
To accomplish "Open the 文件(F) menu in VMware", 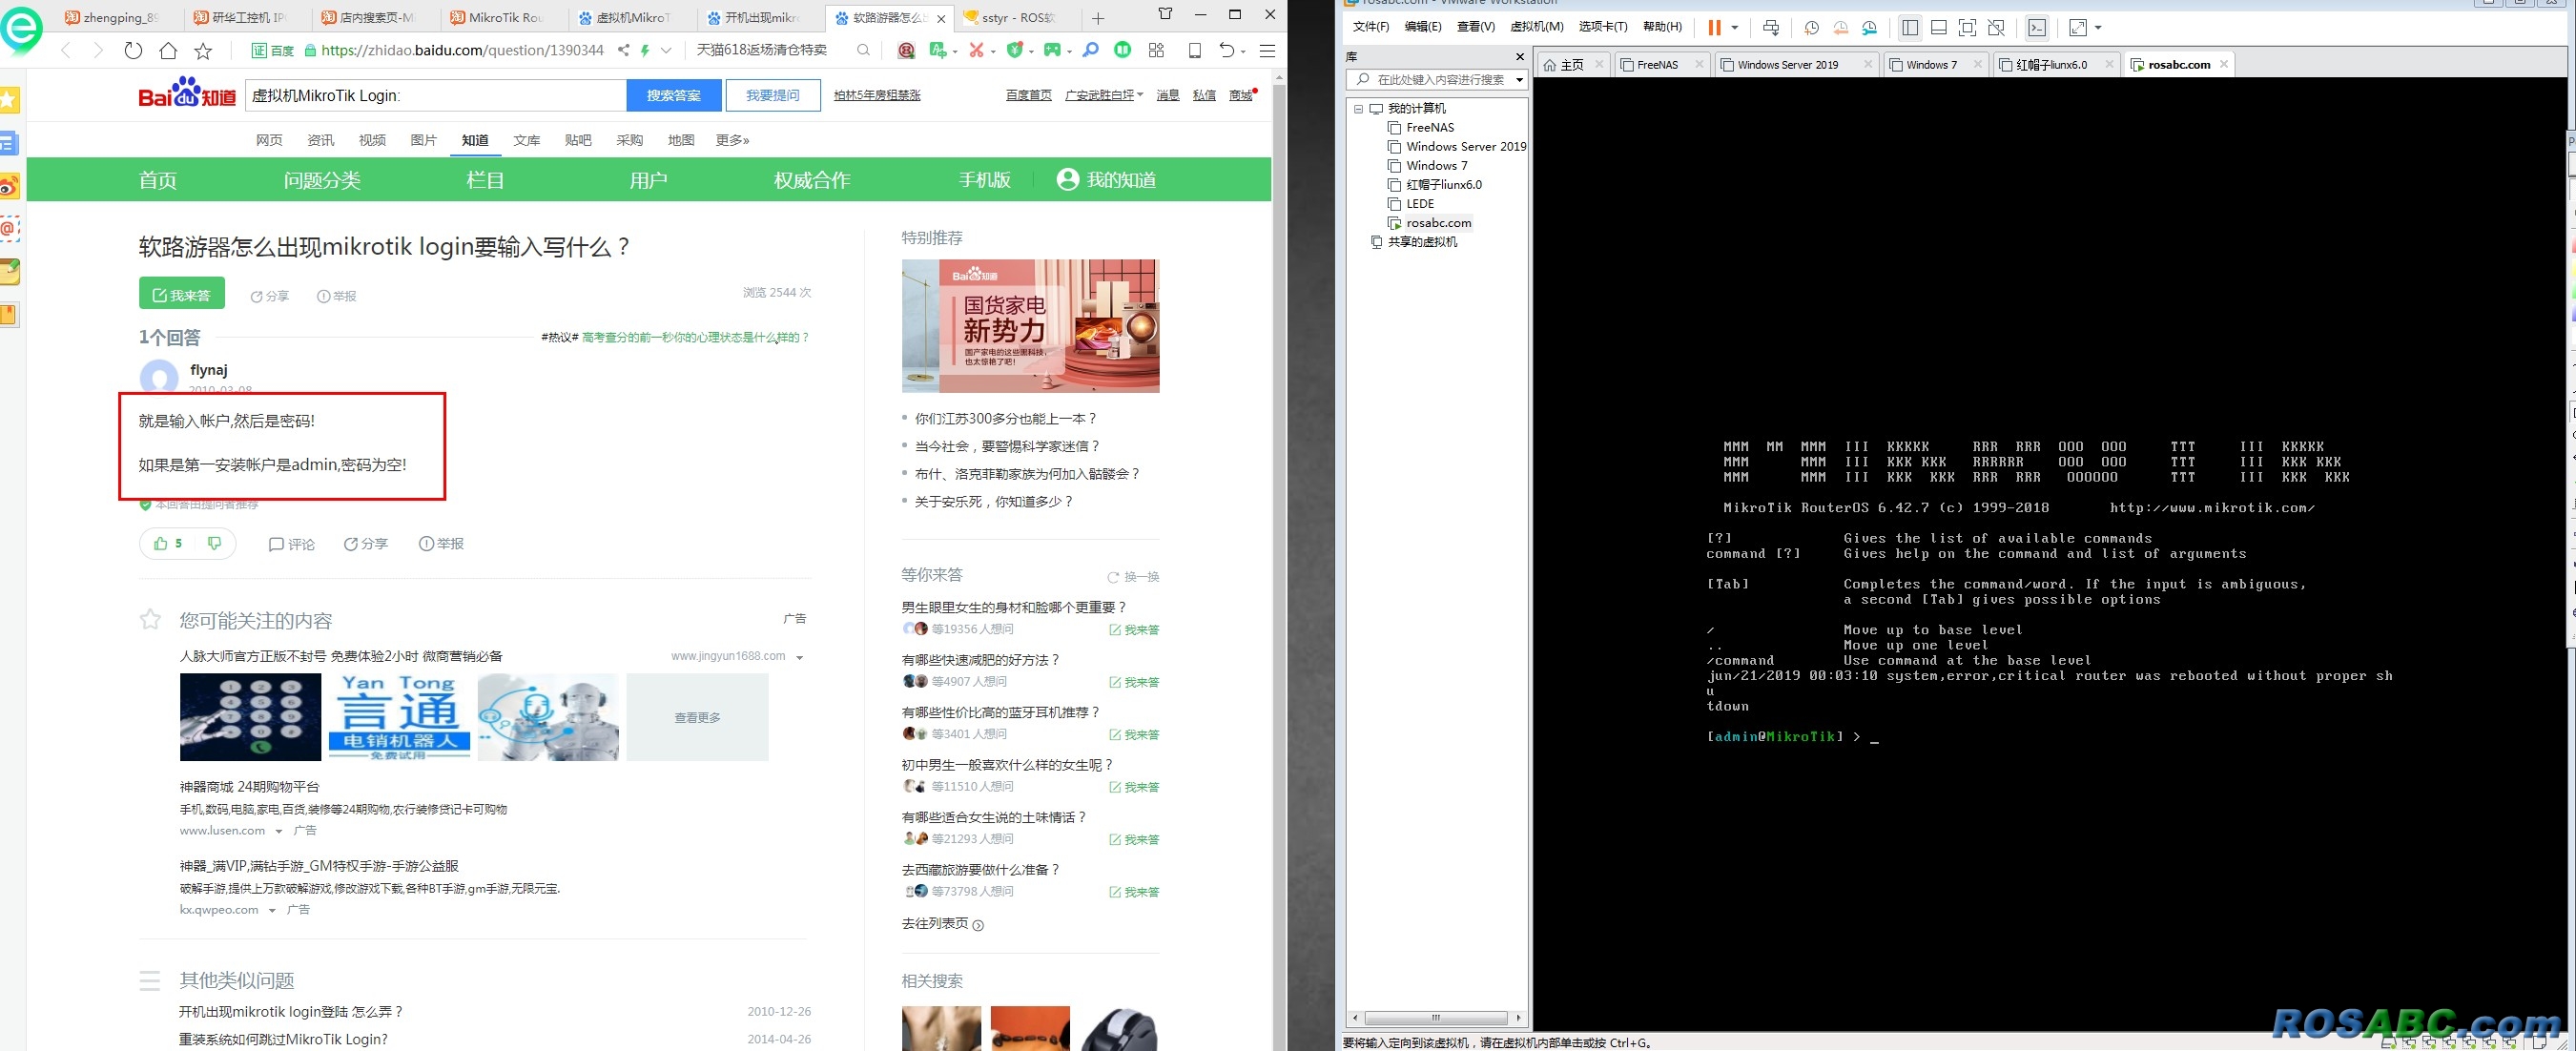I will pyautogui.click(x=1371, y=27).
